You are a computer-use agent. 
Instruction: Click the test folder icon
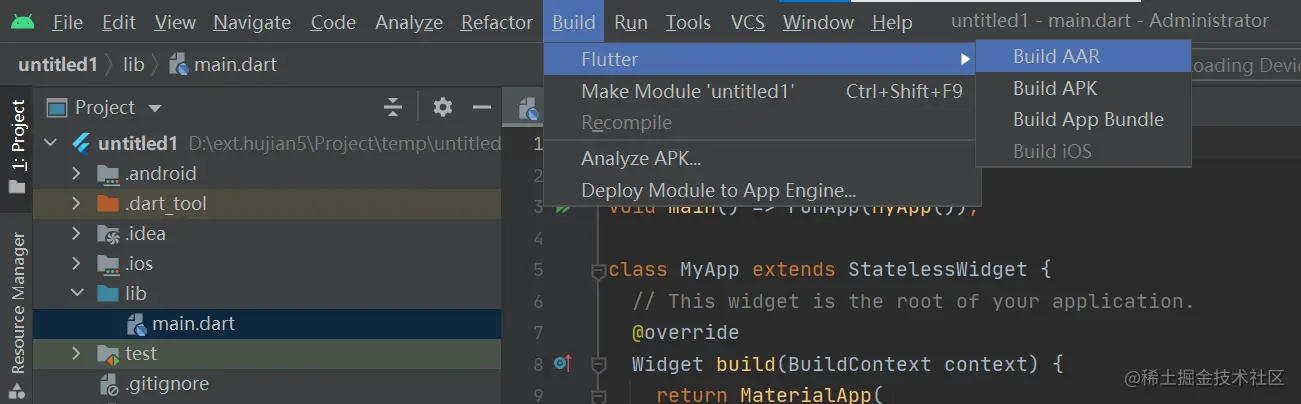click(108, 354)
